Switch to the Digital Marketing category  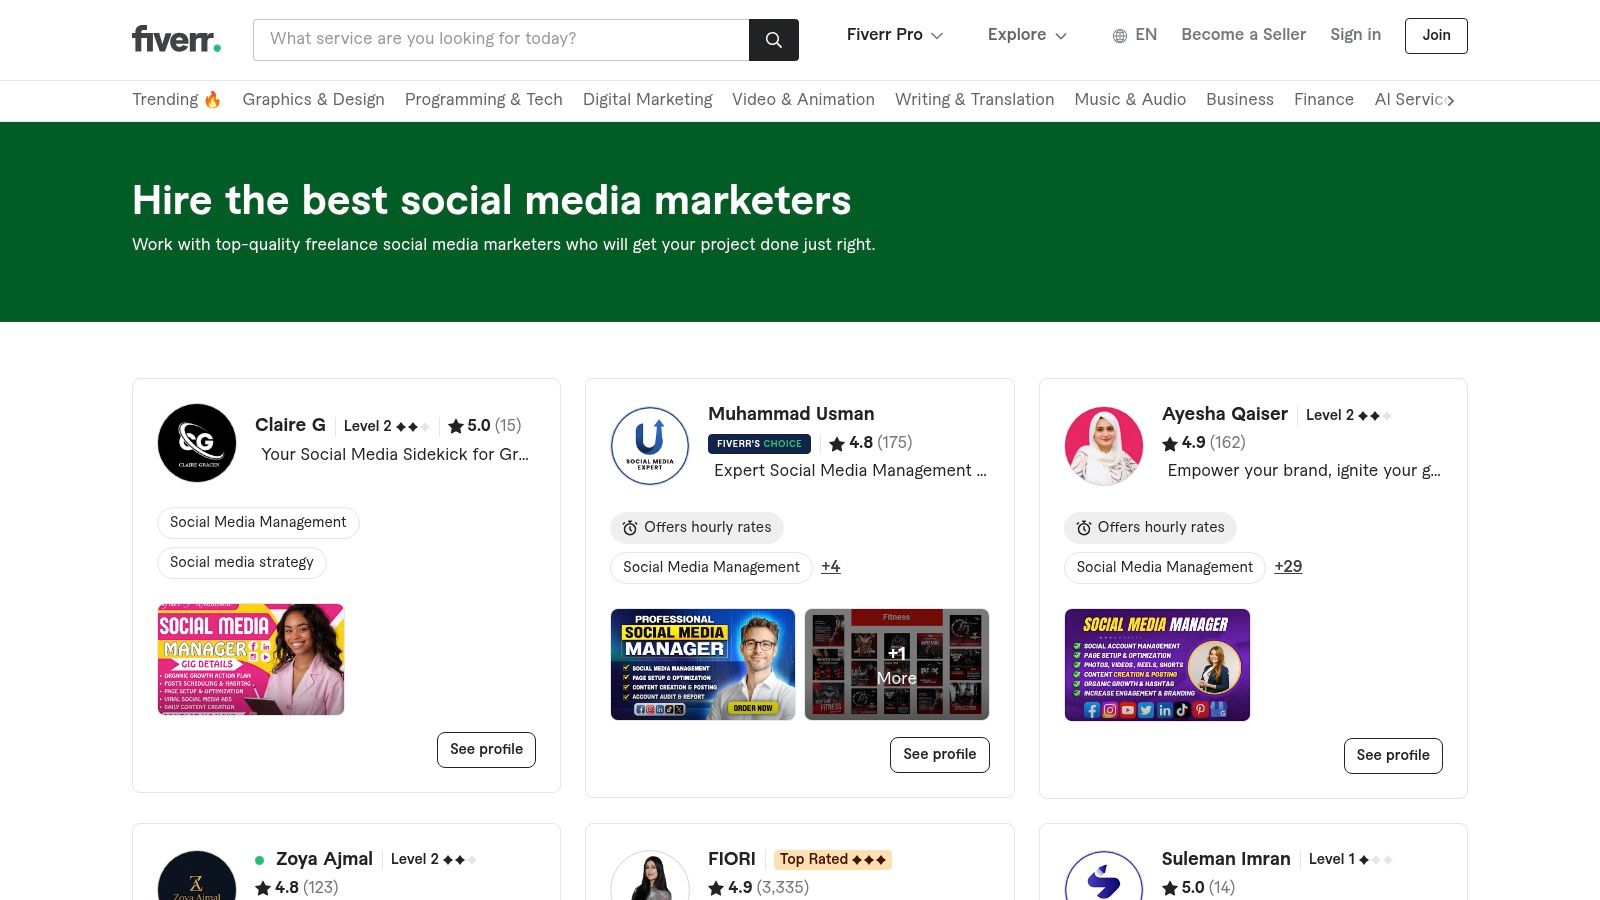coord(648,100)
